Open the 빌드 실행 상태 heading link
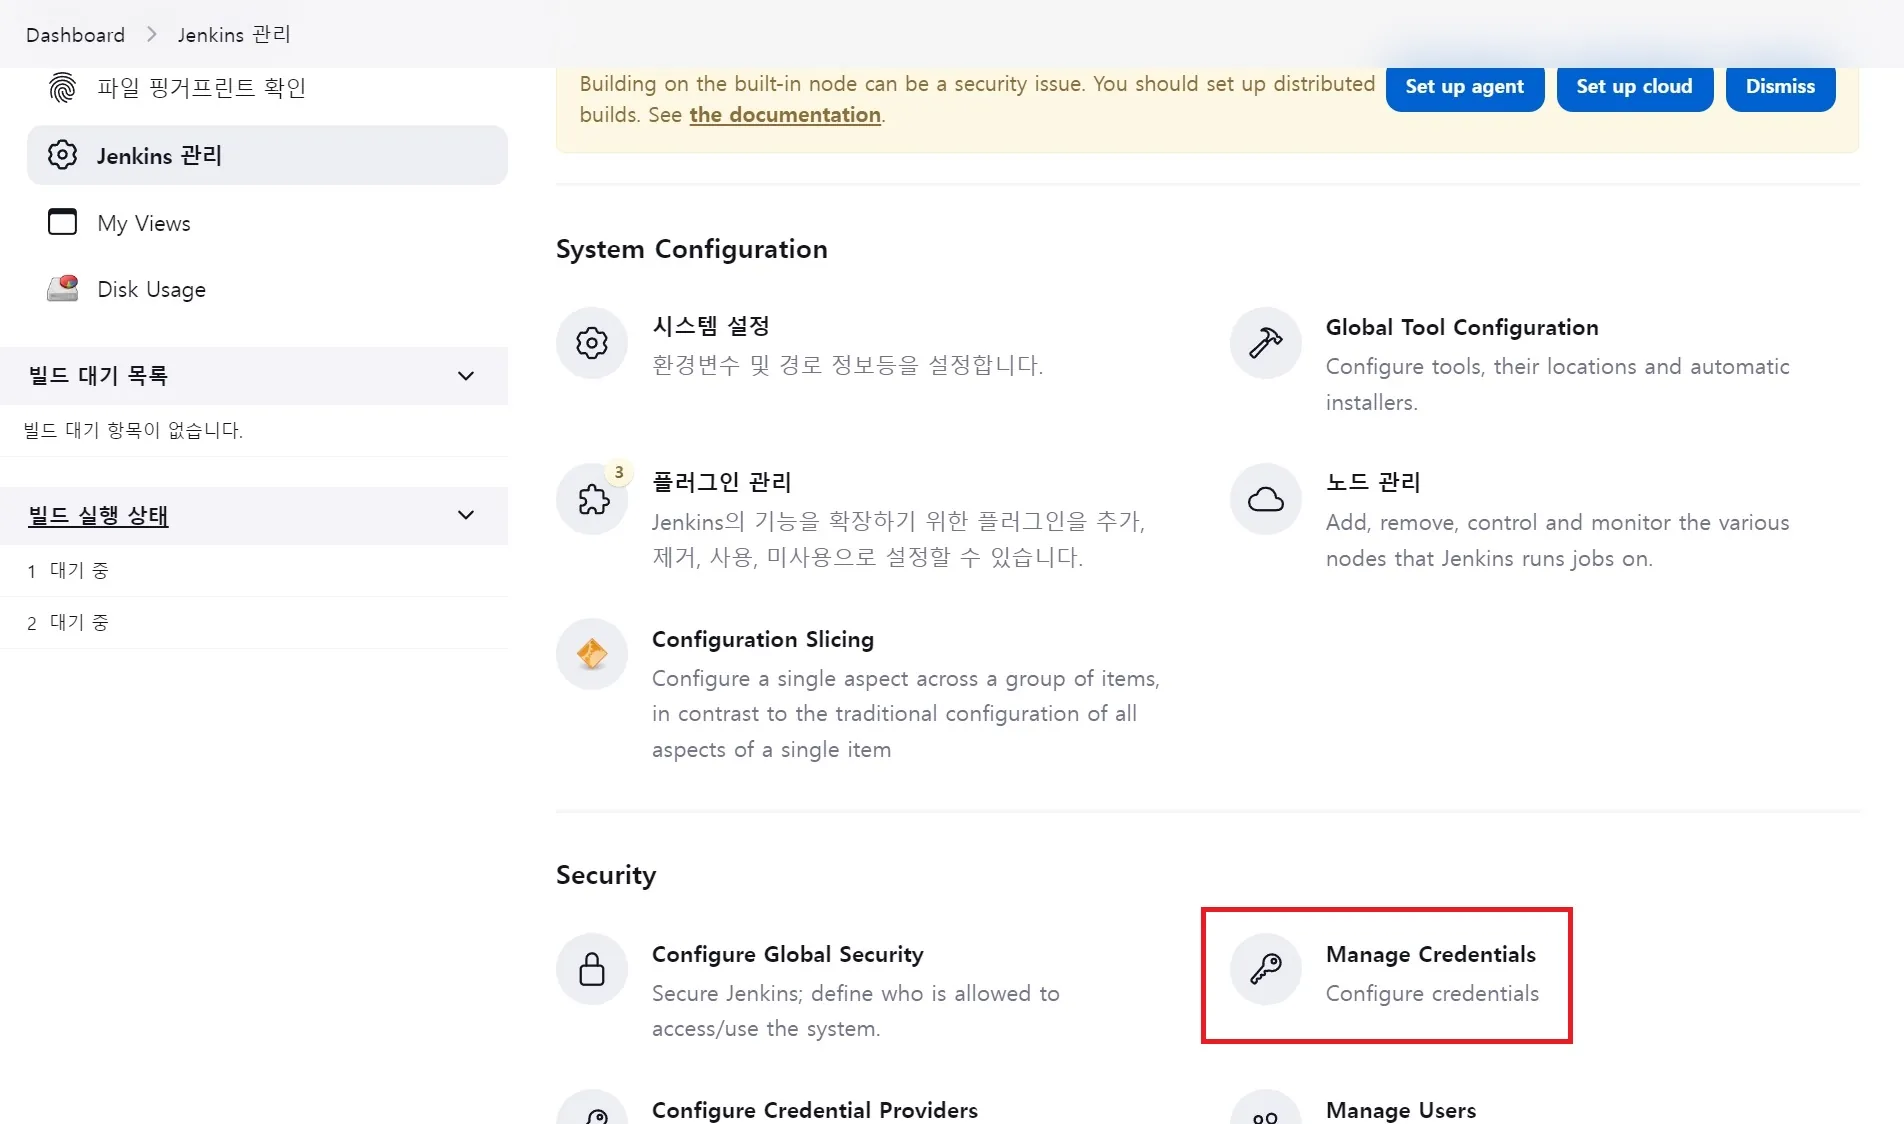The height and width of the screenshot is (1124, 1904). point(98,516)
